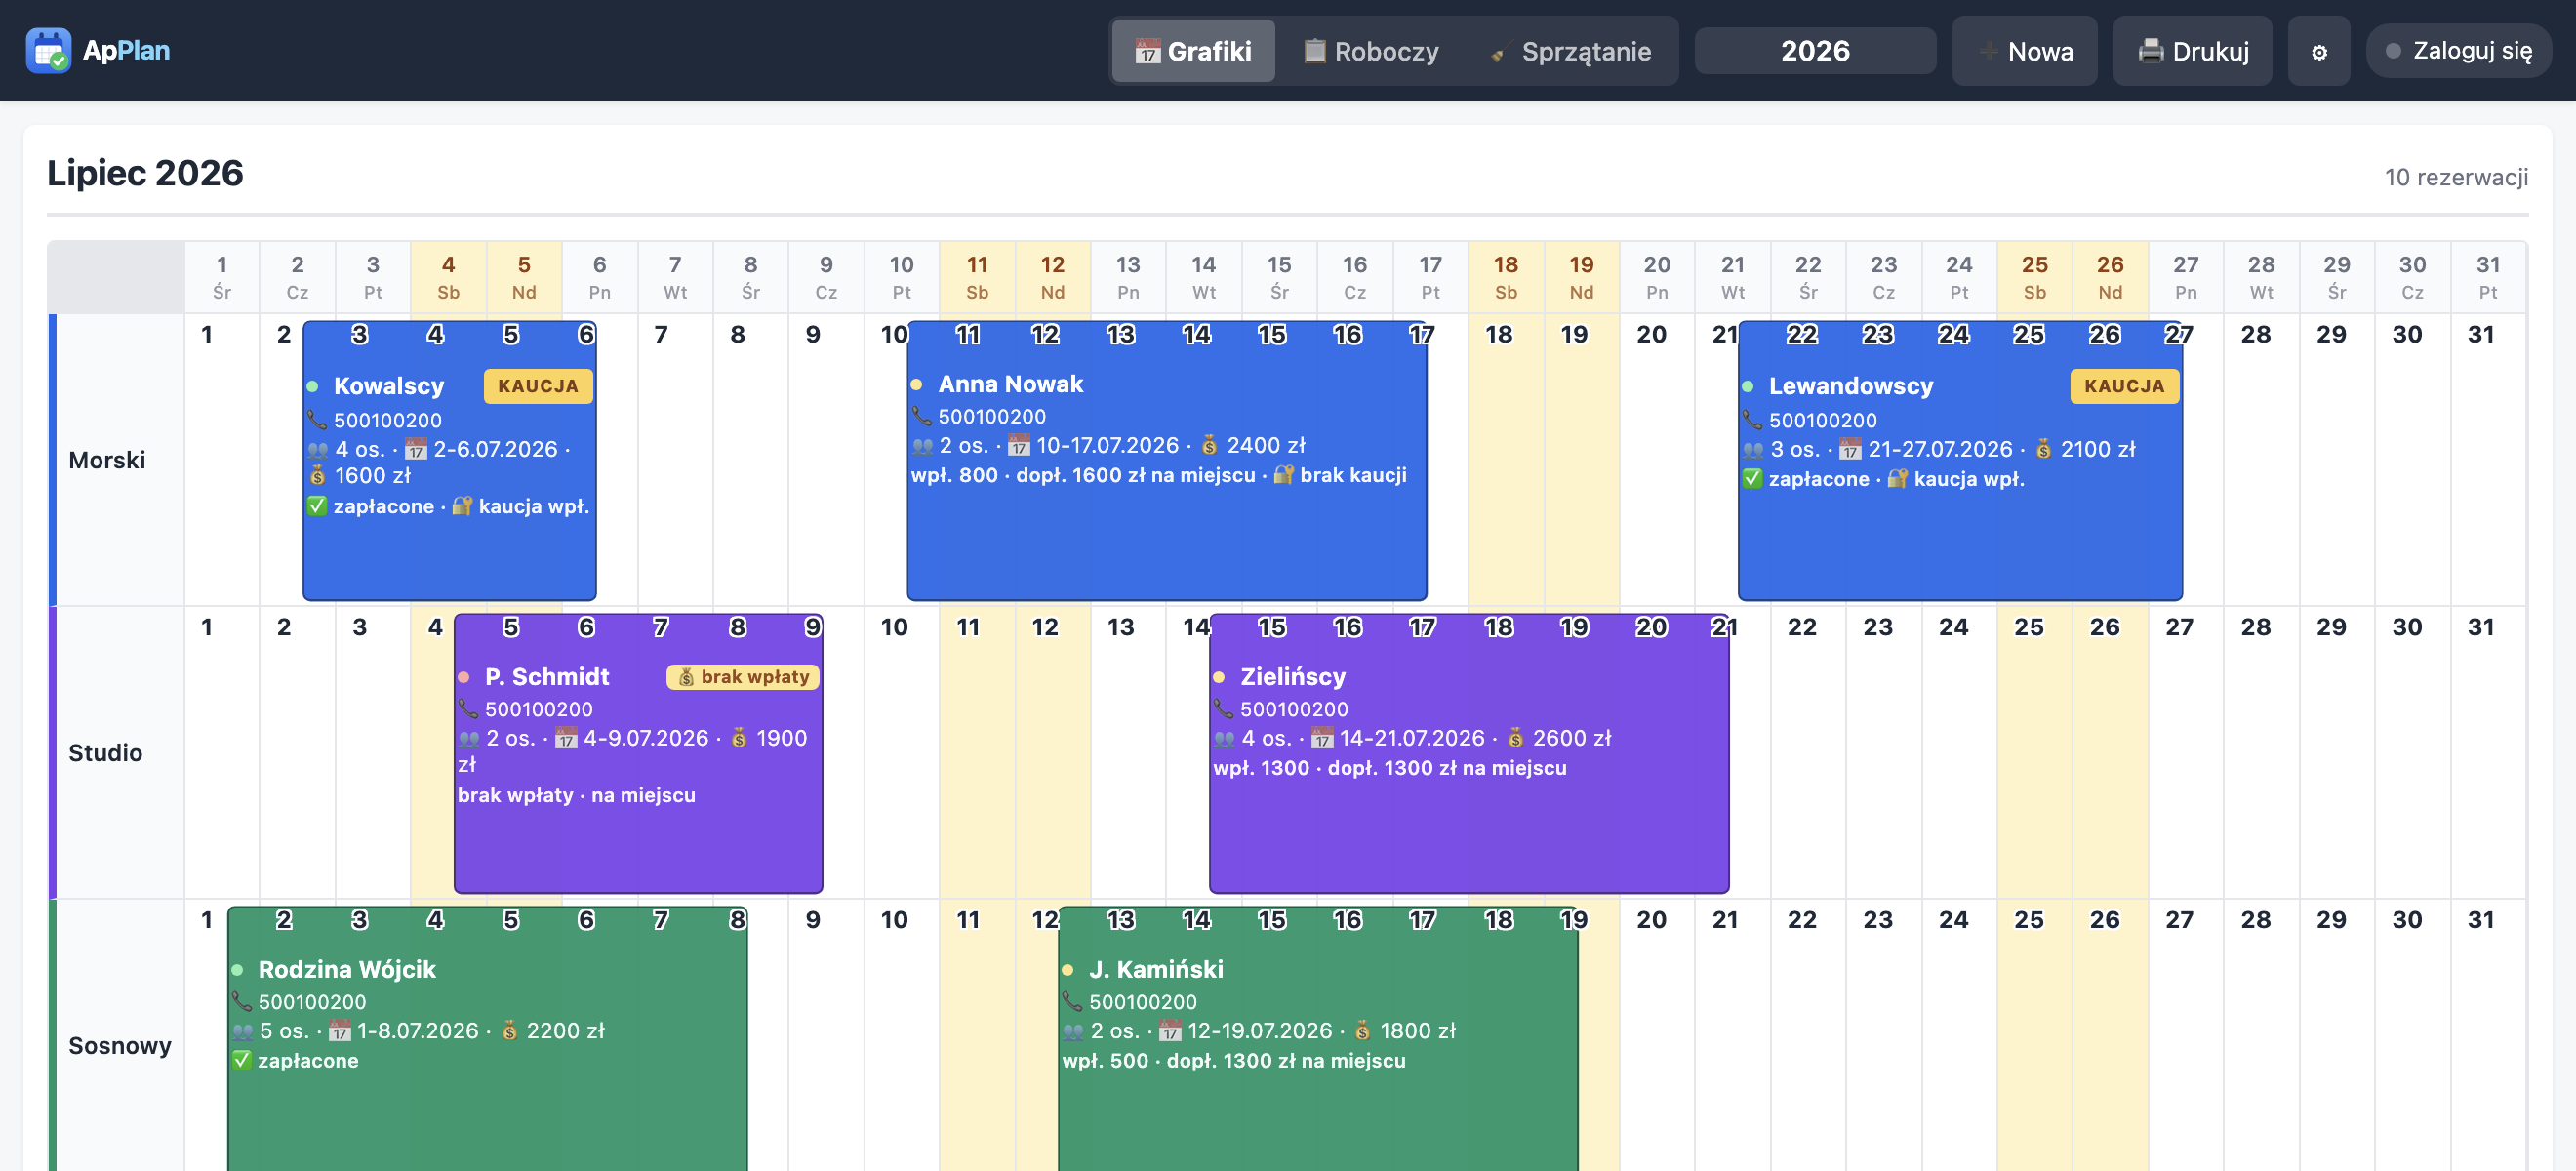Click the phone icon in Anna Nowak card
Screen dimensions: 2576x1171
click(x=921, y=416)
